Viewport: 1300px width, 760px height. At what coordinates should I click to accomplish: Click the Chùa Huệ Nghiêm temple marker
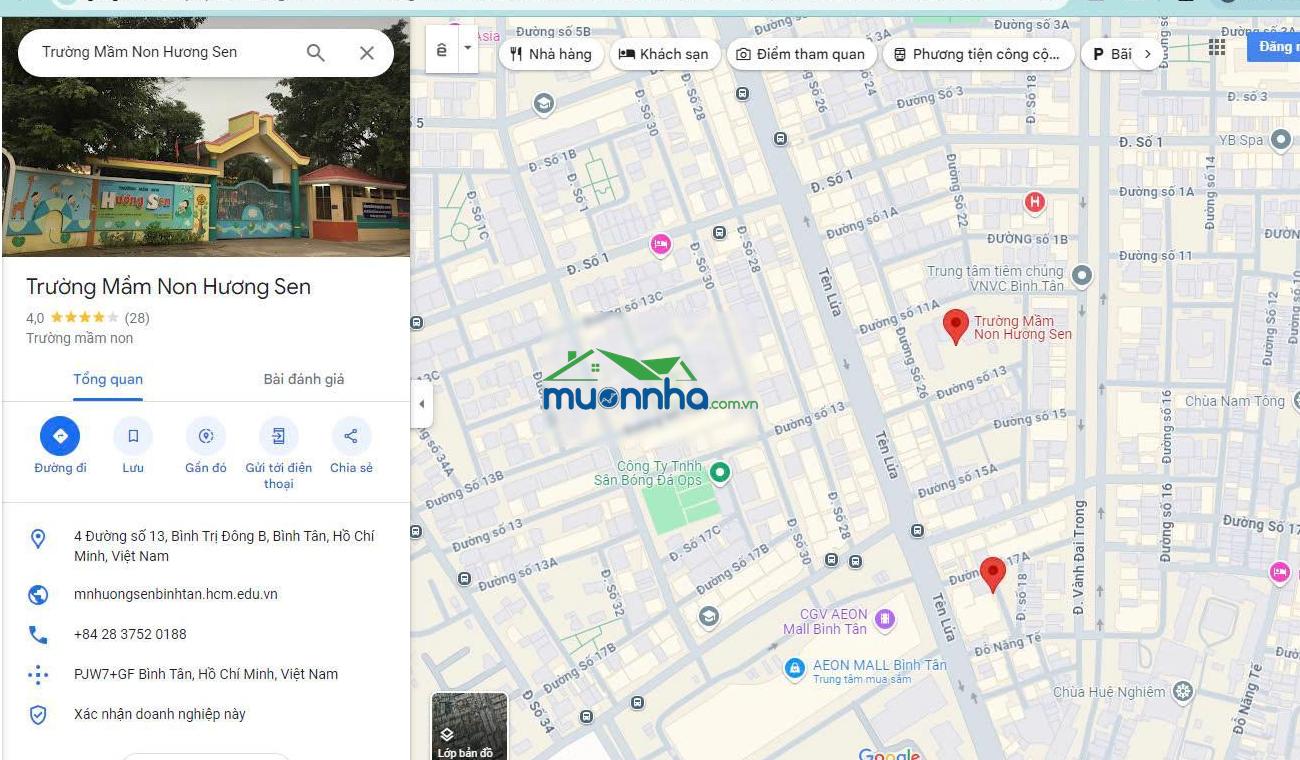tap(1183, 692)
